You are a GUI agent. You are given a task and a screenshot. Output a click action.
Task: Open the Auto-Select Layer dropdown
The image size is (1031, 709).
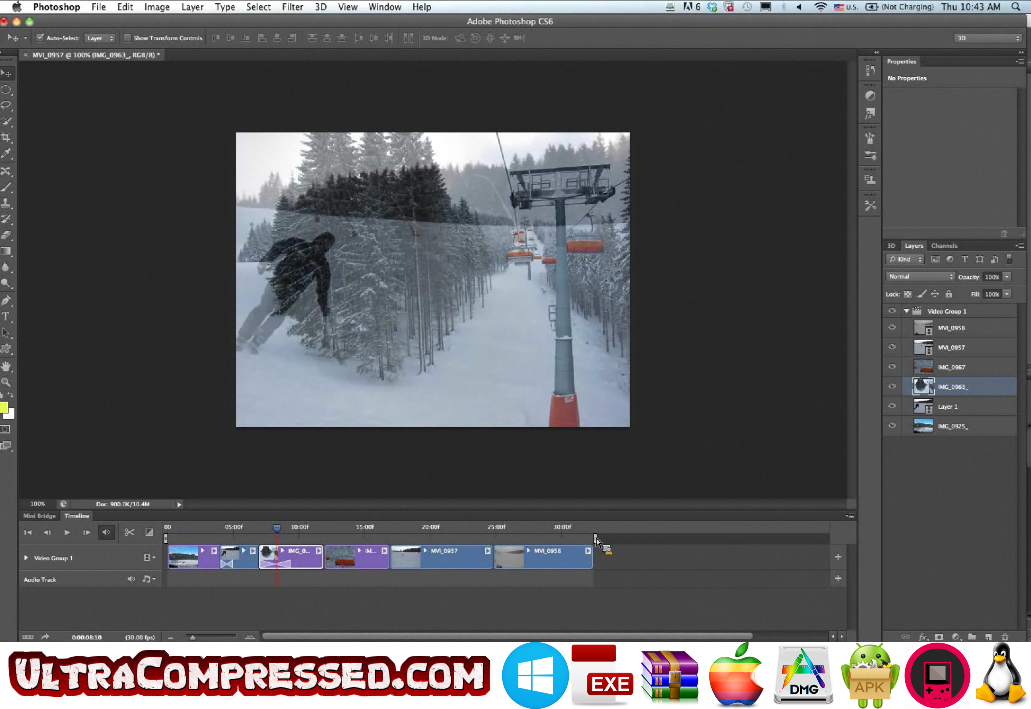(99, 38)
